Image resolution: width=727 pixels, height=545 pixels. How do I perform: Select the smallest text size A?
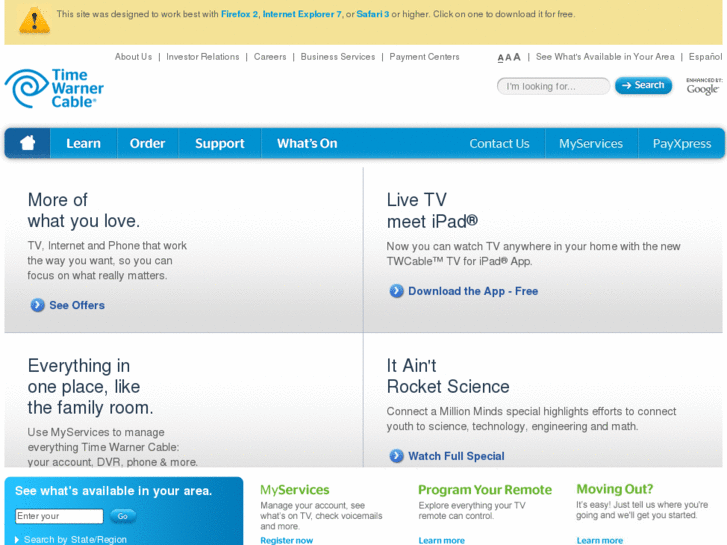500,58
